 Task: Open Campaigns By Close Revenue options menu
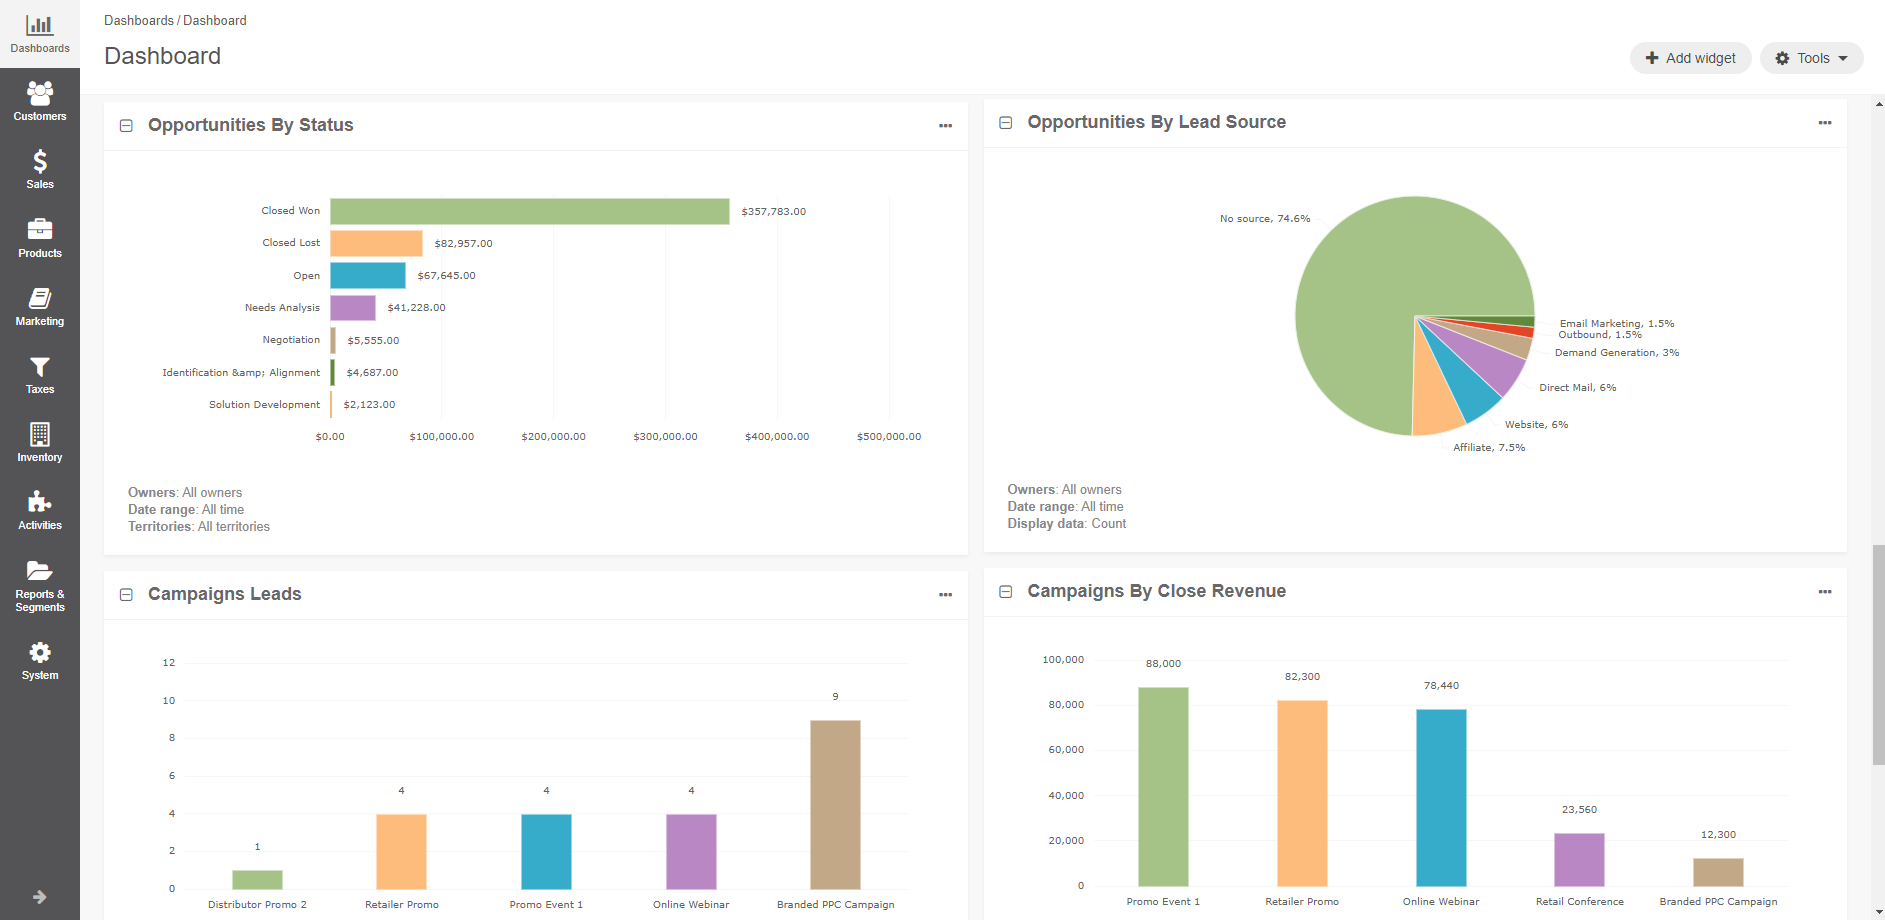coord(1825,592)
